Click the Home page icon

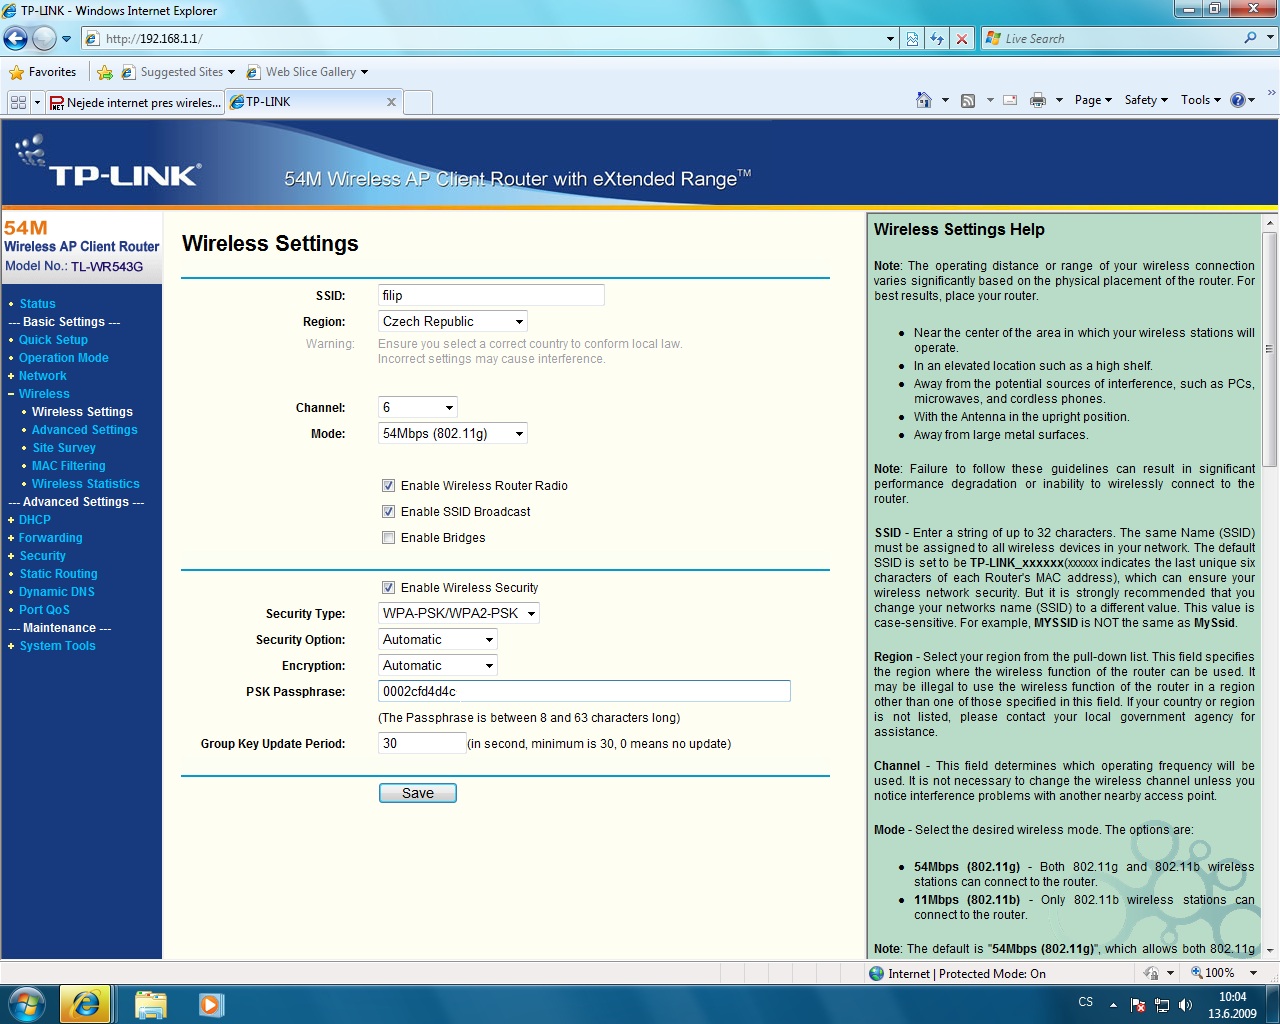click(x=924, y=100)
